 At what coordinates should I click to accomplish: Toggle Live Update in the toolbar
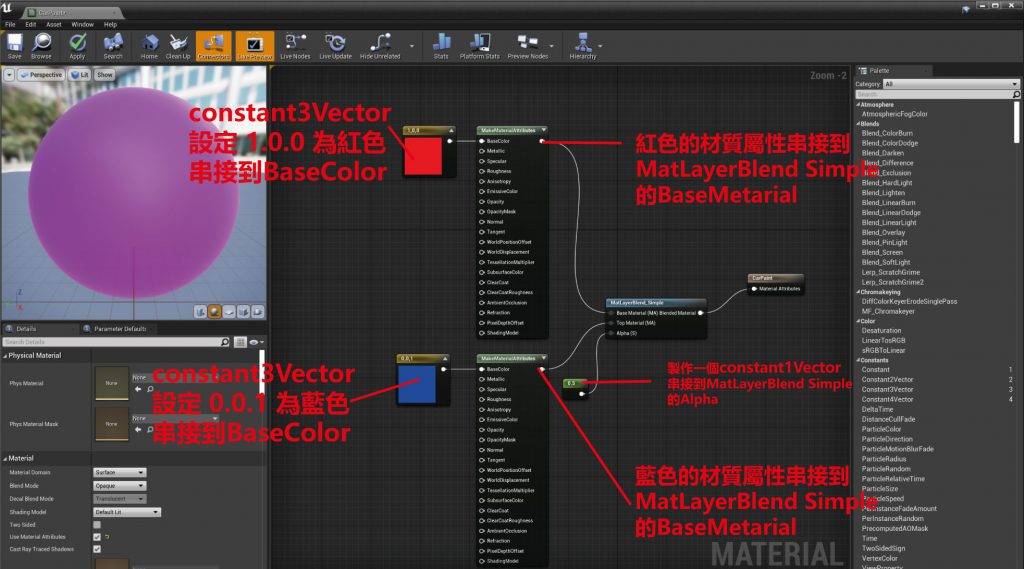point(335,43)
